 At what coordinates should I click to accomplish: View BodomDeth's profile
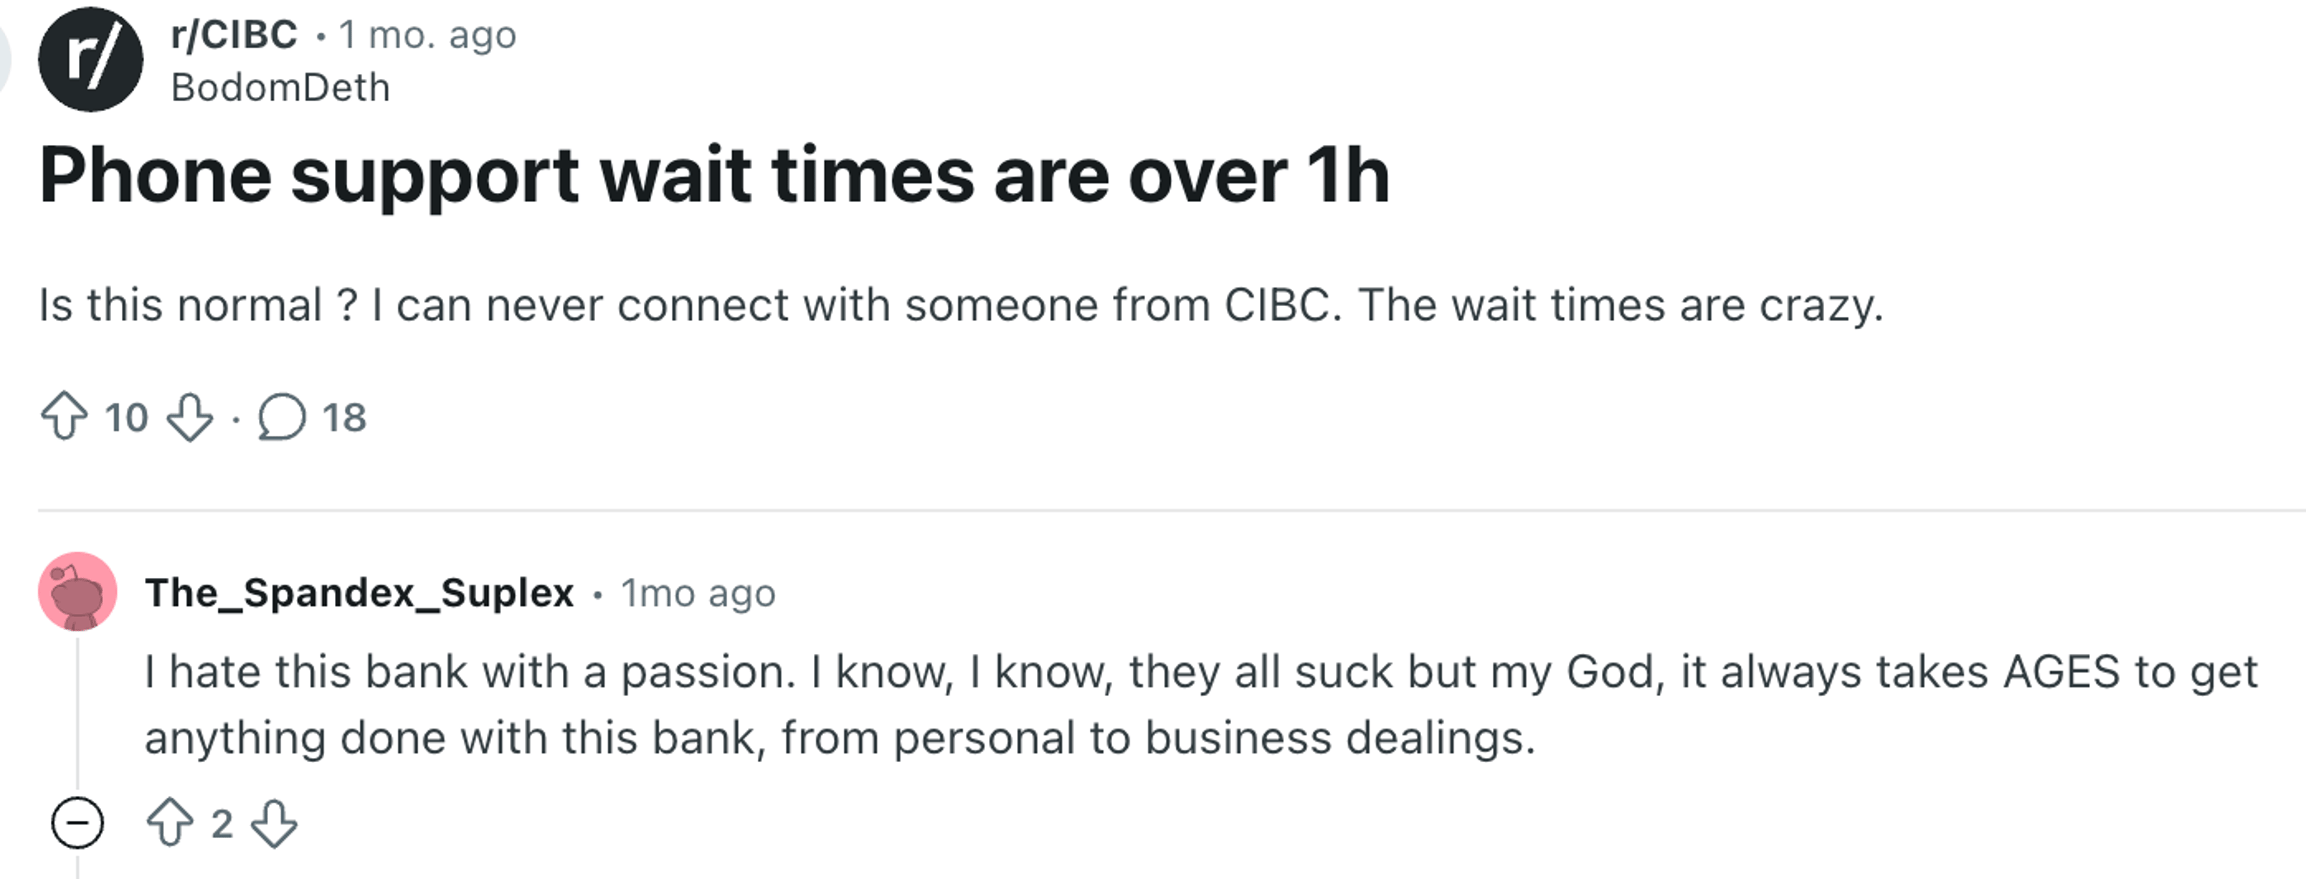(x=278, y=88)
